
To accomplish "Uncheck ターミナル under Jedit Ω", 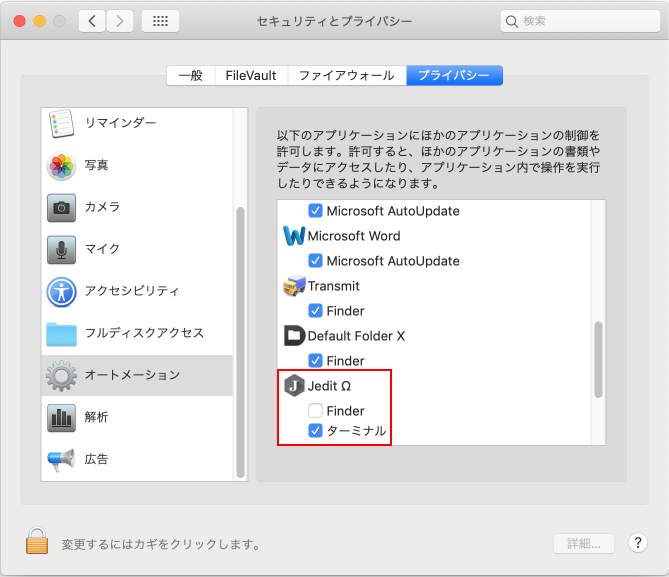I will (315, 431).
